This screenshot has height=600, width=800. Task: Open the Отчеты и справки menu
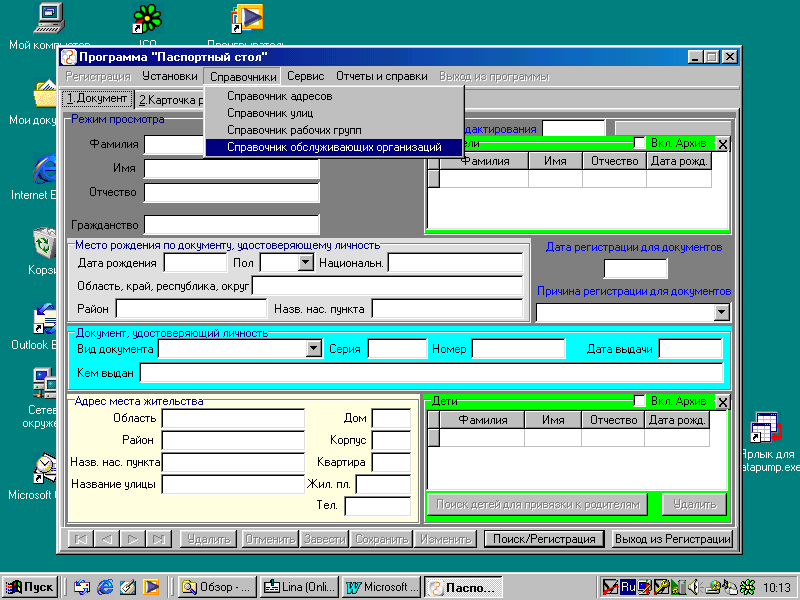382,76
